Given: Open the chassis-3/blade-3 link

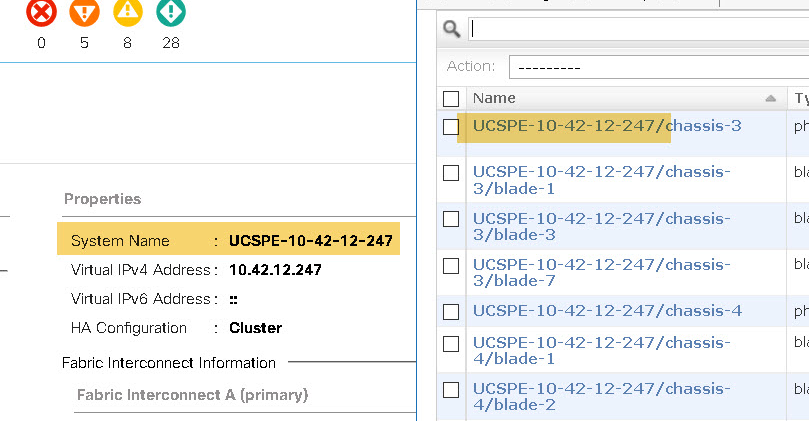Looking at the screenshot, I should tap(602, 226).
